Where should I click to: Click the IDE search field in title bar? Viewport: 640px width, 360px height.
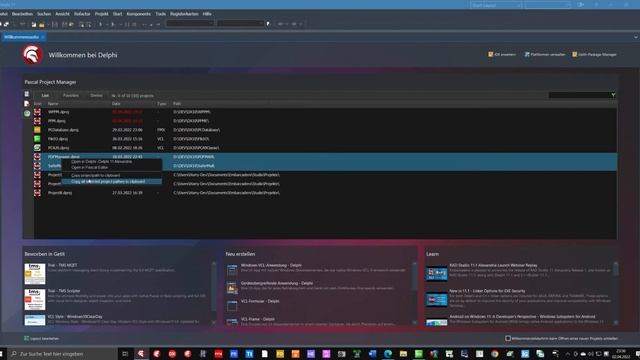[547, 5]
